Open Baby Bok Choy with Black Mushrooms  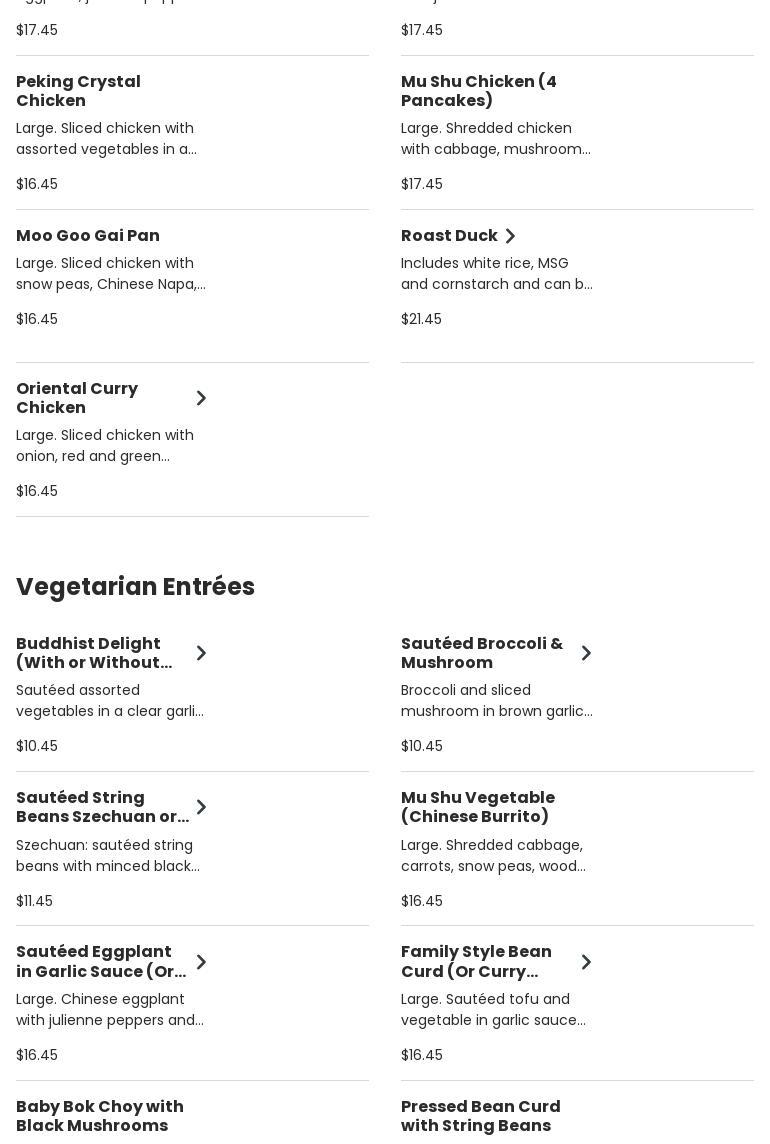point(100,1116)
